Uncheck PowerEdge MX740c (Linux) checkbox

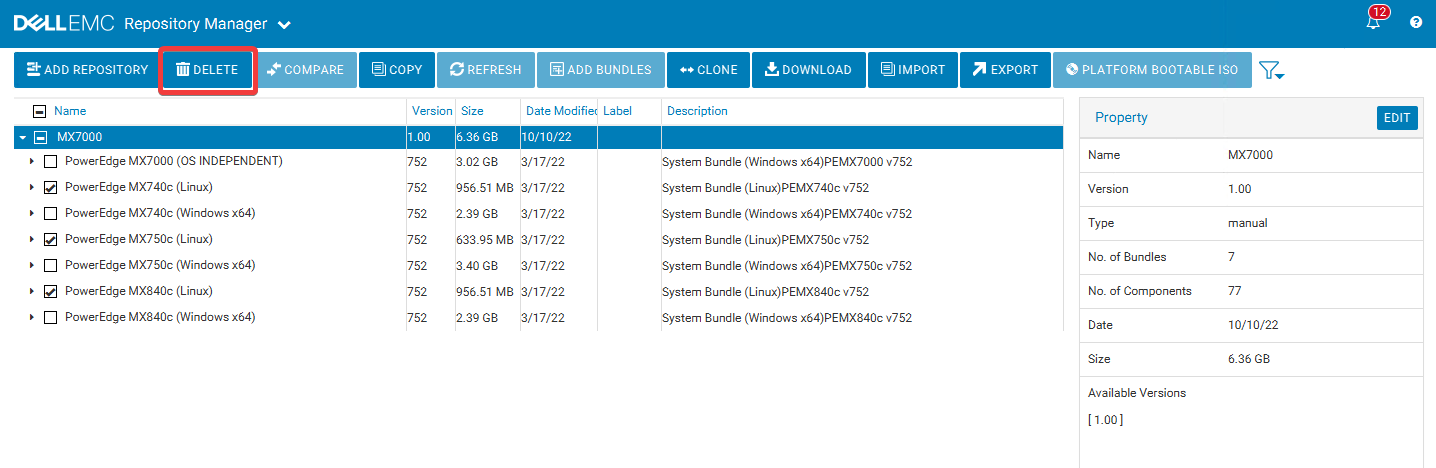coord(50,187)
